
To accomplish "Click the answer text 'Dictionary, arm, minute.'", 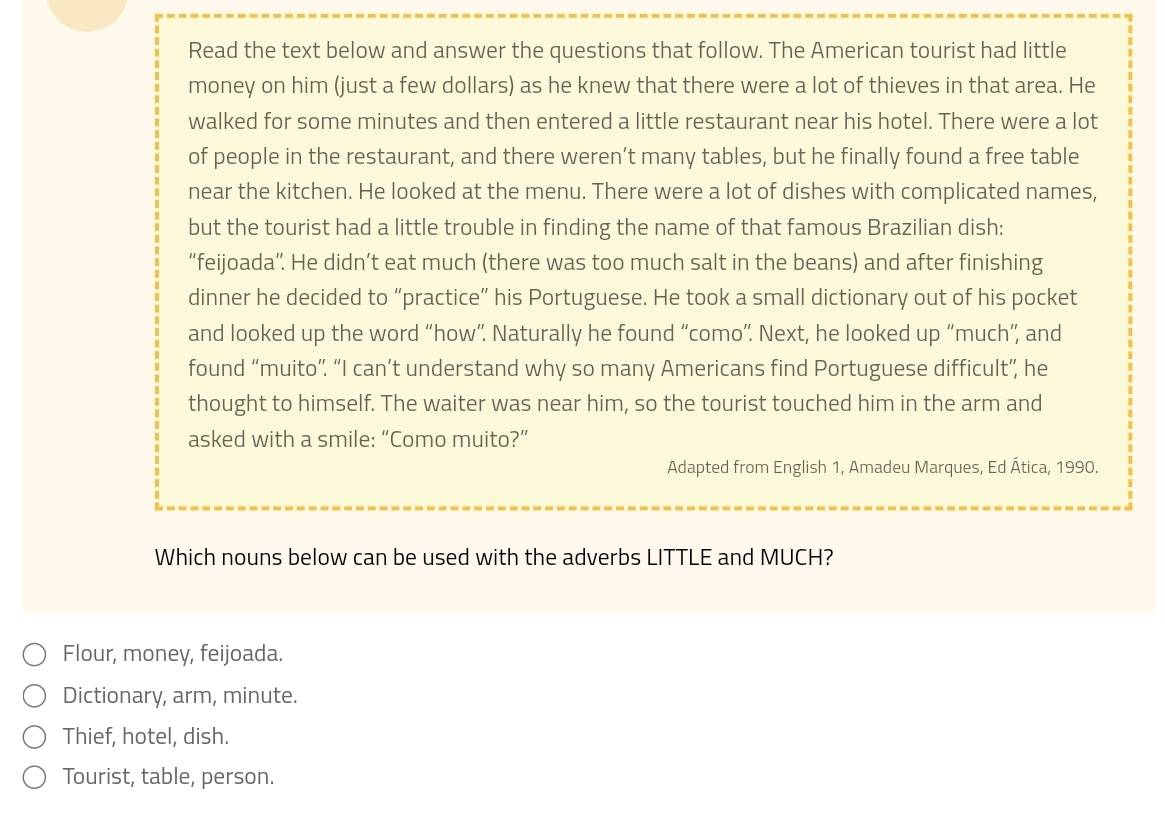I will 180,695.
